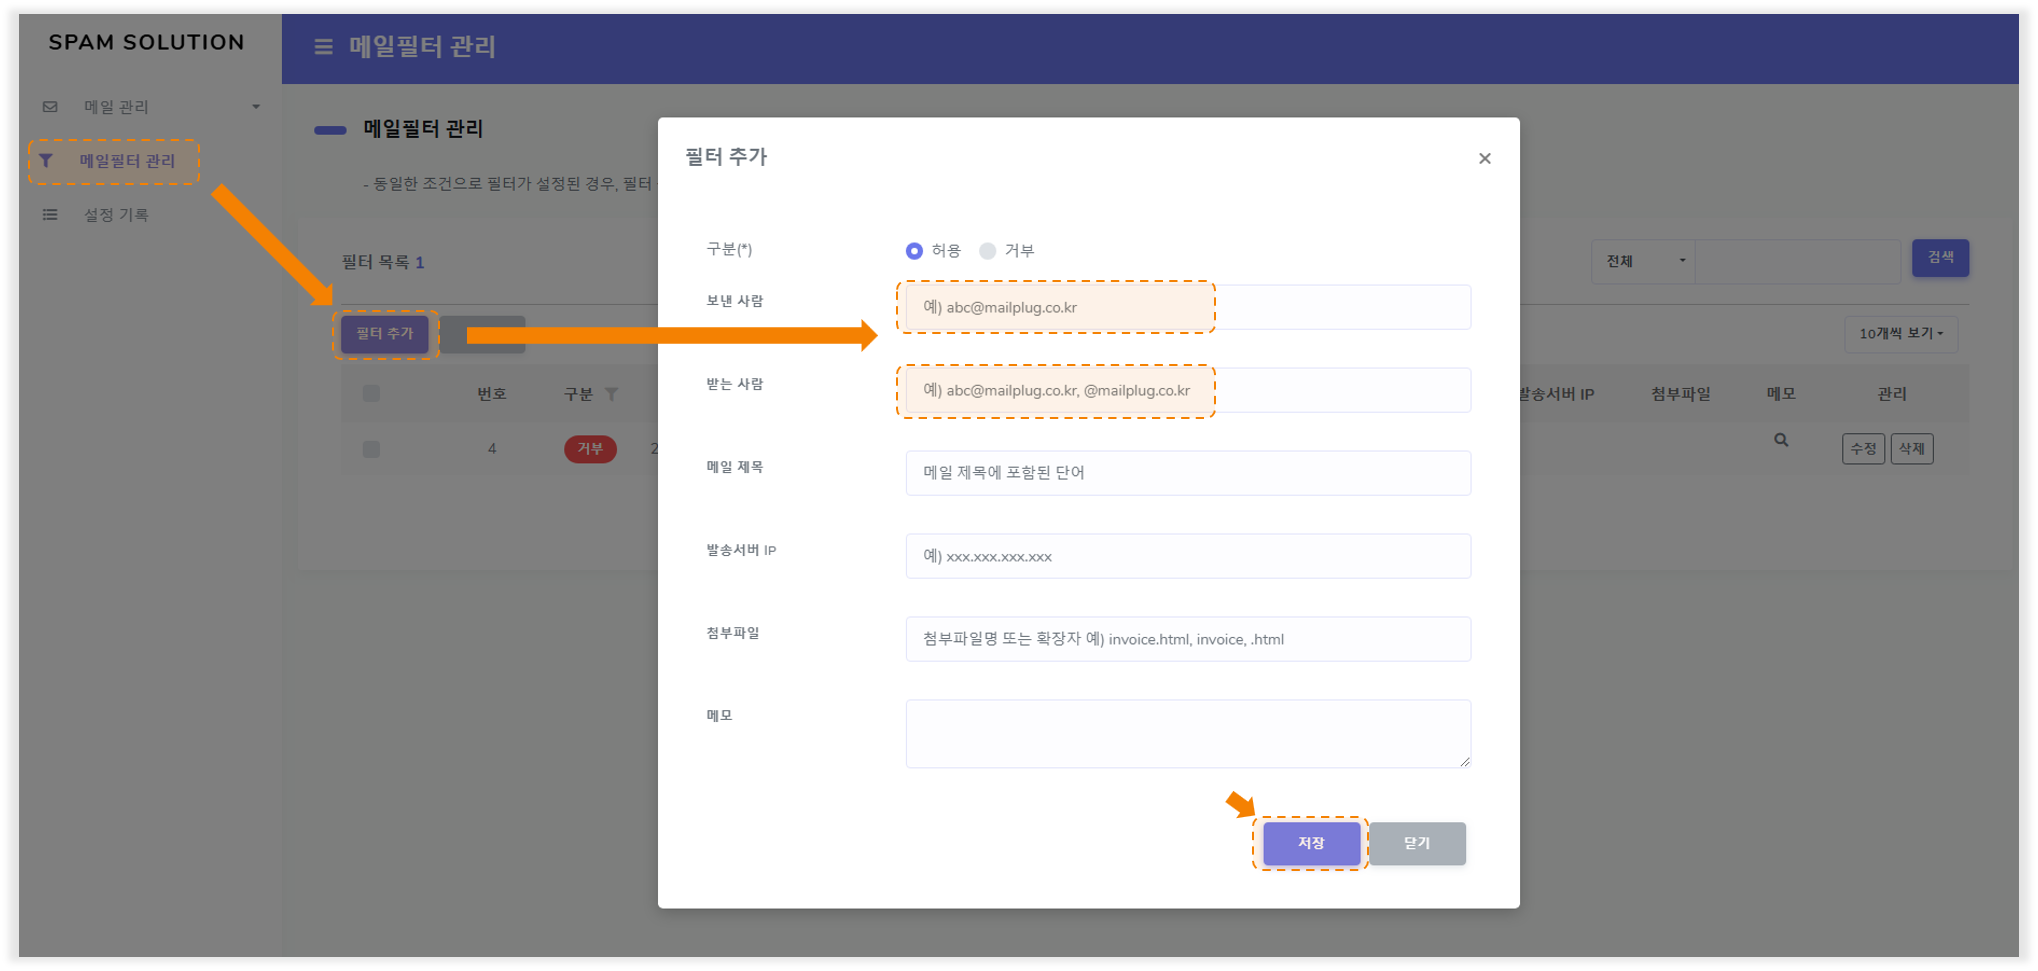This screenshot has height=971, width=2038.
Task: Click the 닫기 button in the dialog
Action: pos(1417,844)
